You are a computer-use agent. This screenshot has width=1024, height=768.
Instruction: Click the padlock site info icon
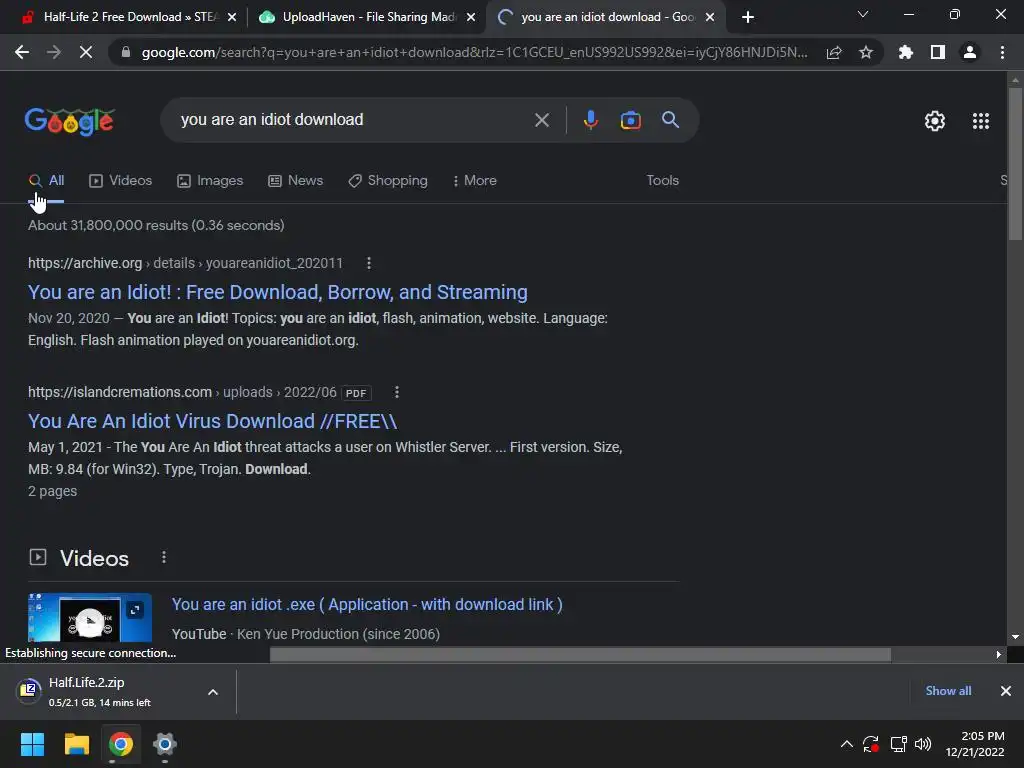pyautogui.click(x=126, y=52)
